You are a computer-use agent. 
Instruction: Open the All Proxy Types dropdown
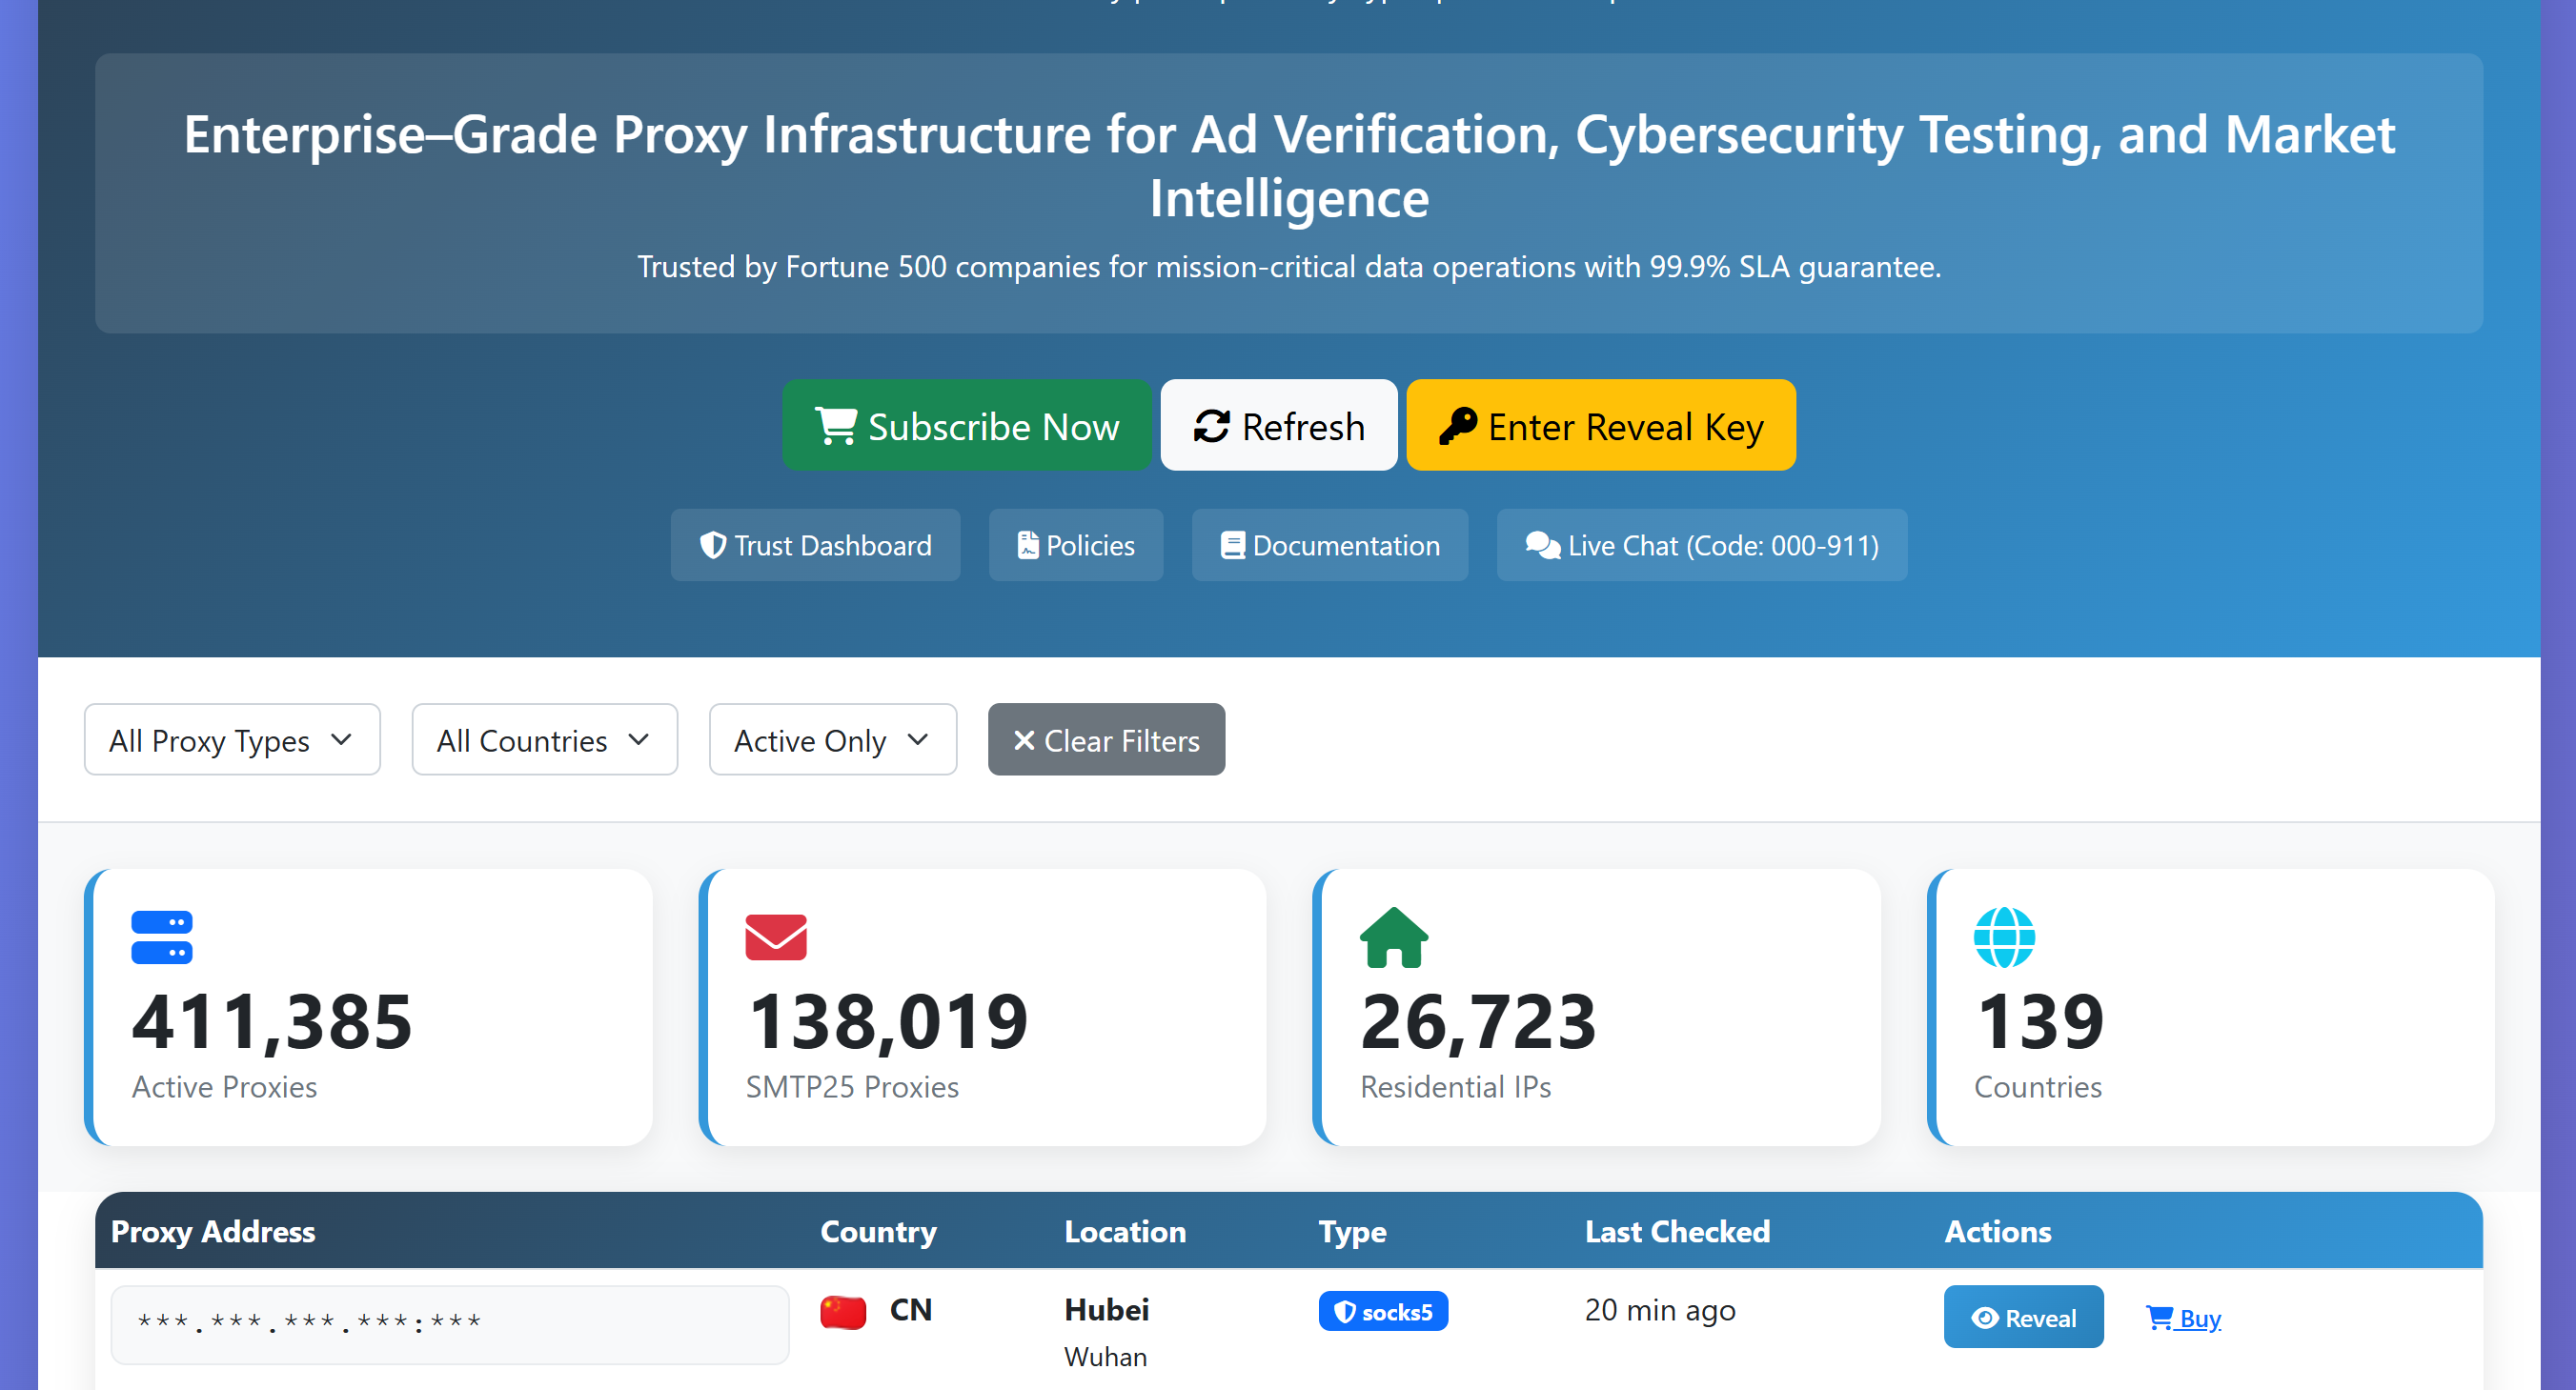(x=232, y=740)
